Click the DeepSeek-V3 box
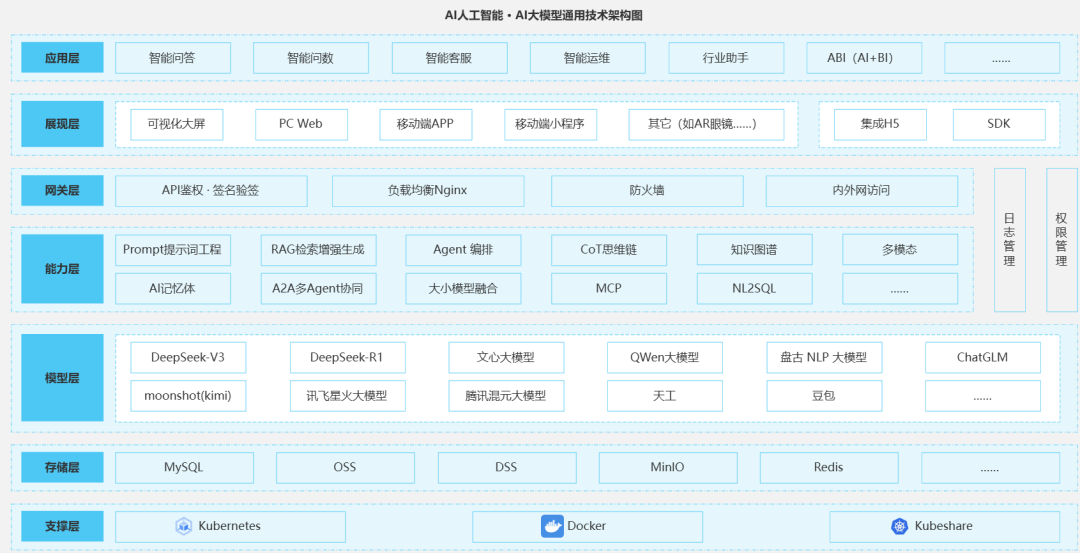 coord(188,357)
